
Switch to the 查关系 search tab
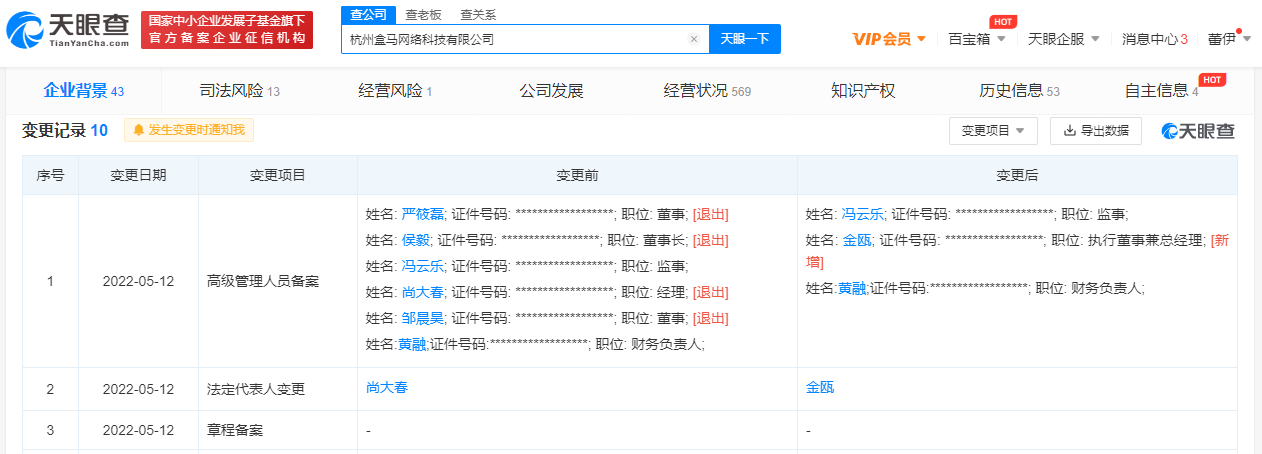click(x=478, y=14)
